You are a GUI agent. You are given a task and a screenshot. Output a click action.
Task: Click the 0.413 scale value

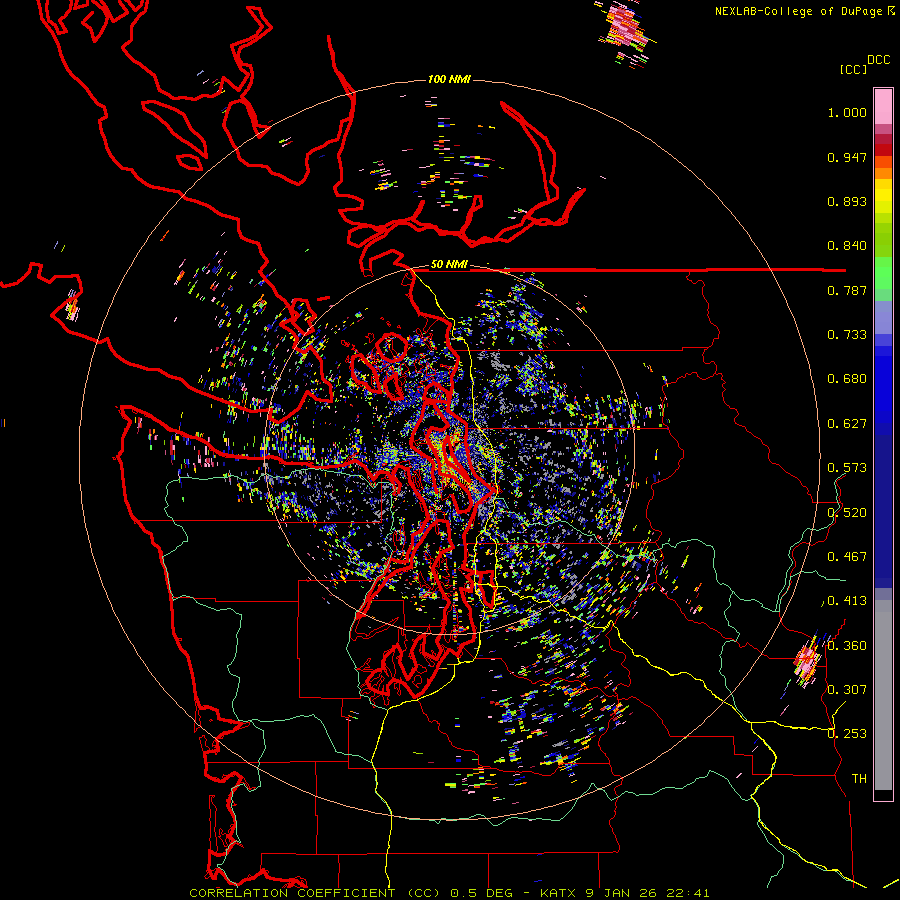[847, 601]
